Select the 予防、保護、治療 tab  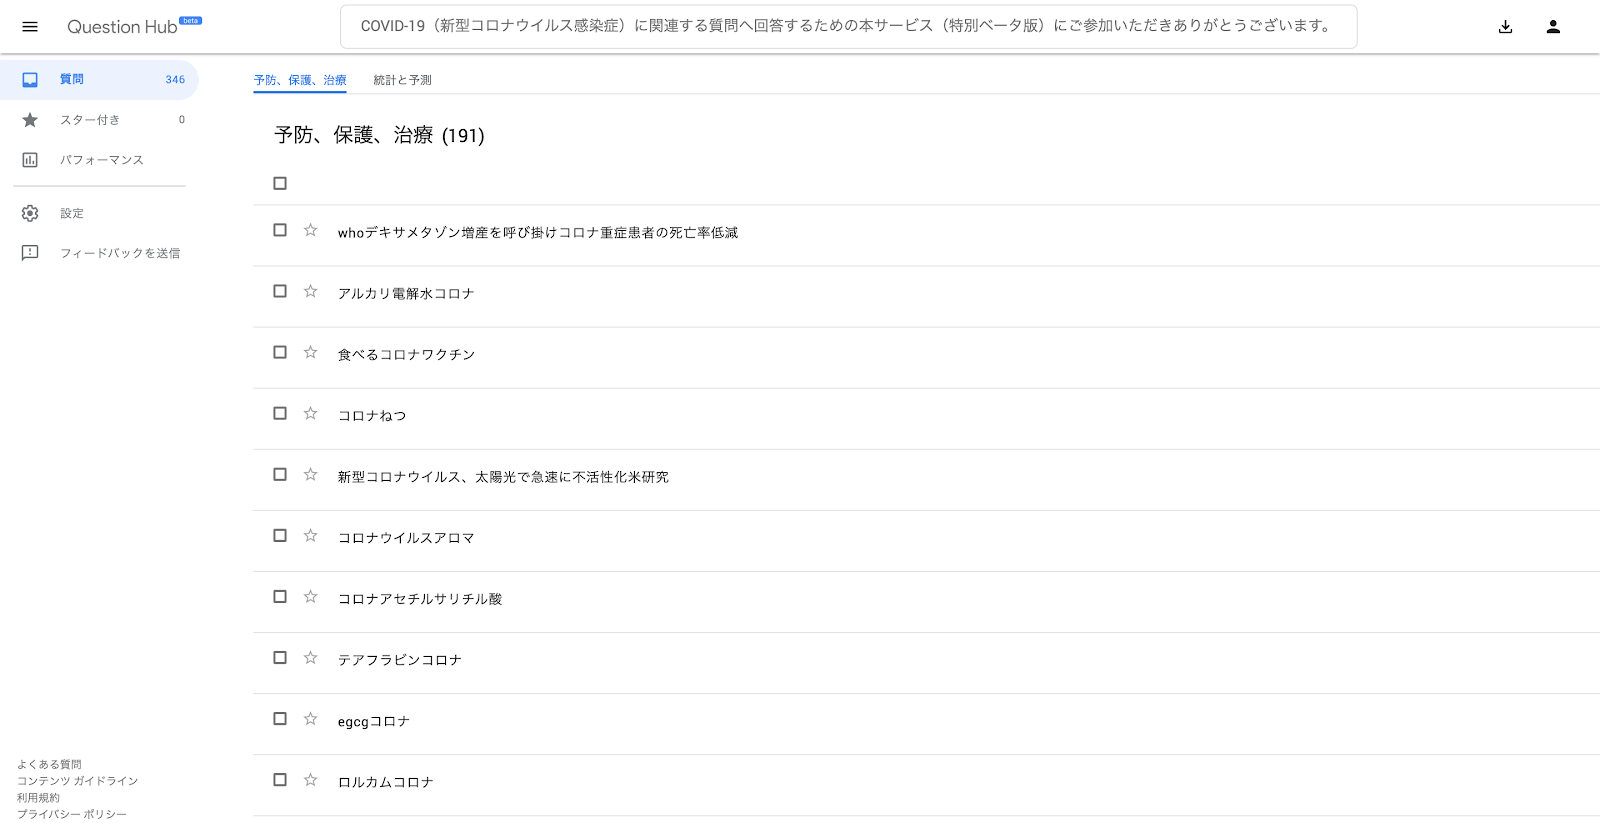tap(300, 80)
